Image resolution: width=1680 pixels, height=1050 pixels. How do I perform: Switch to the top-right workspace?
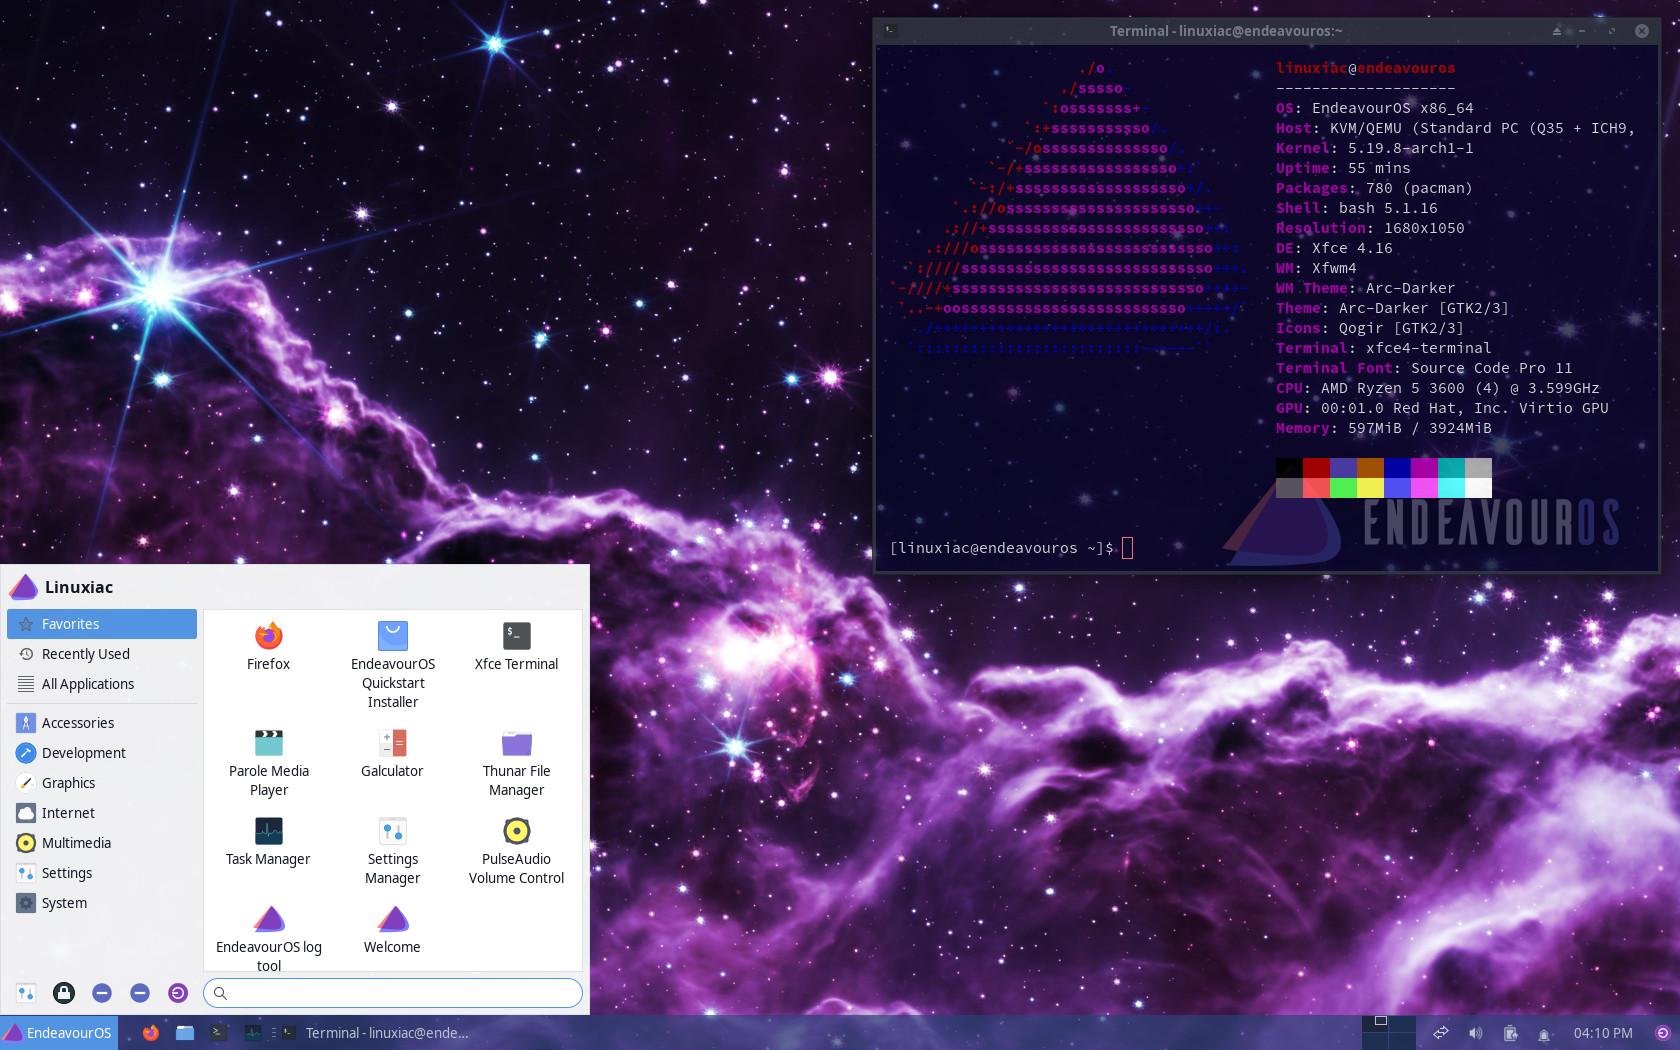pos(1401,1024)
